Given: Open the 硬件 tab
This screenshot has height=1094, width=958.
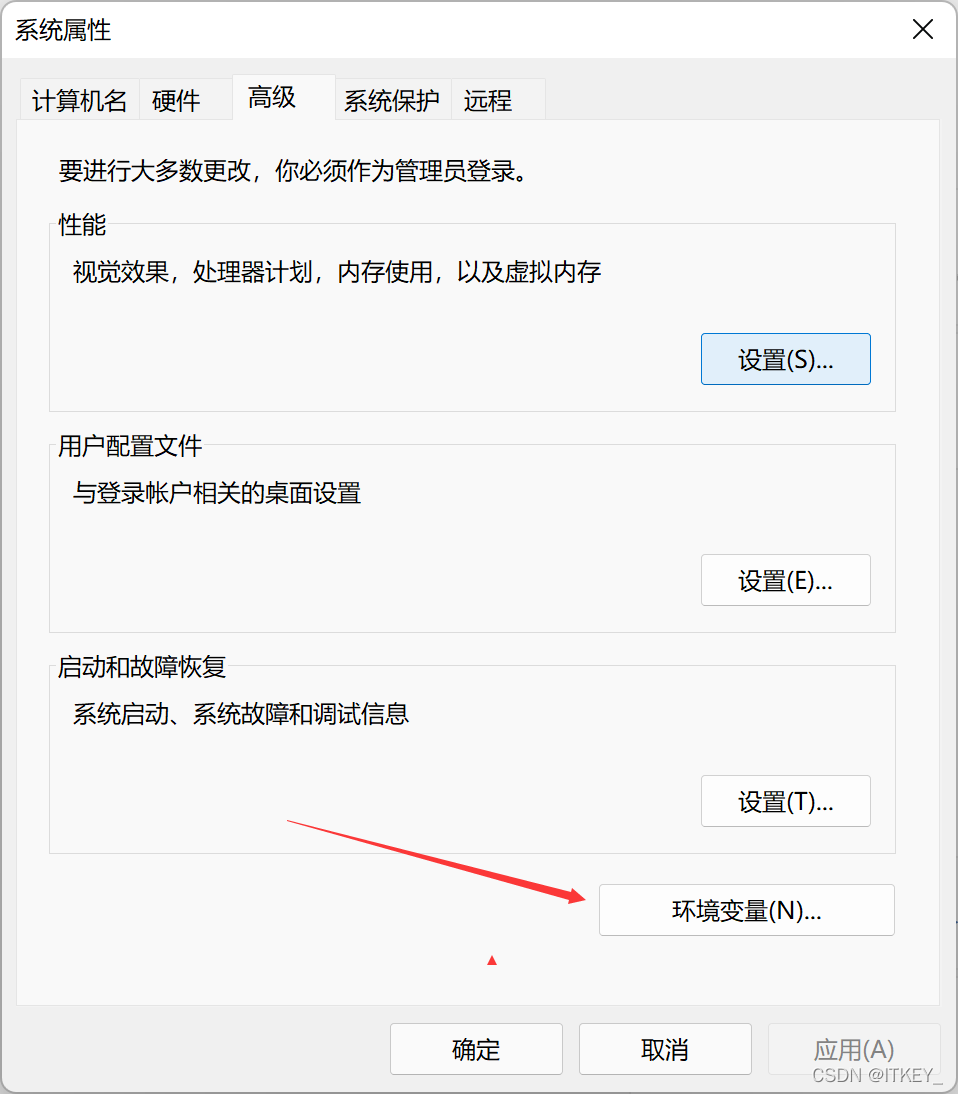Looking at the screenshot, I should click(186, 100).
